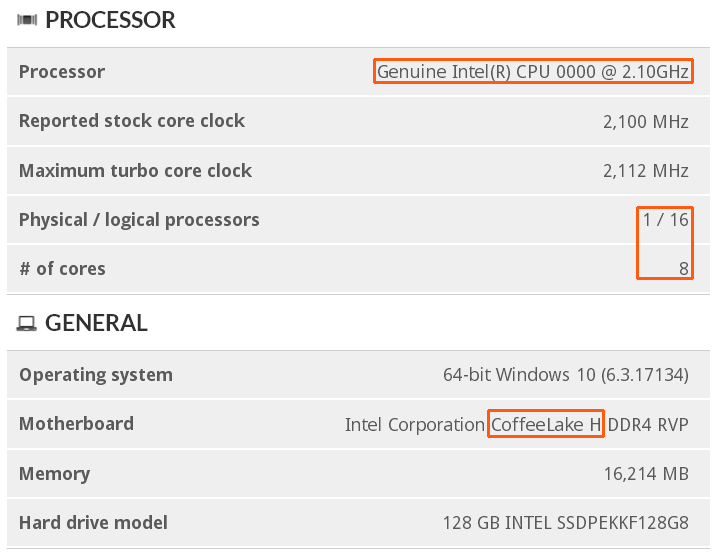
Task: Select the GENERAL section heading
Action: (96, 323)
